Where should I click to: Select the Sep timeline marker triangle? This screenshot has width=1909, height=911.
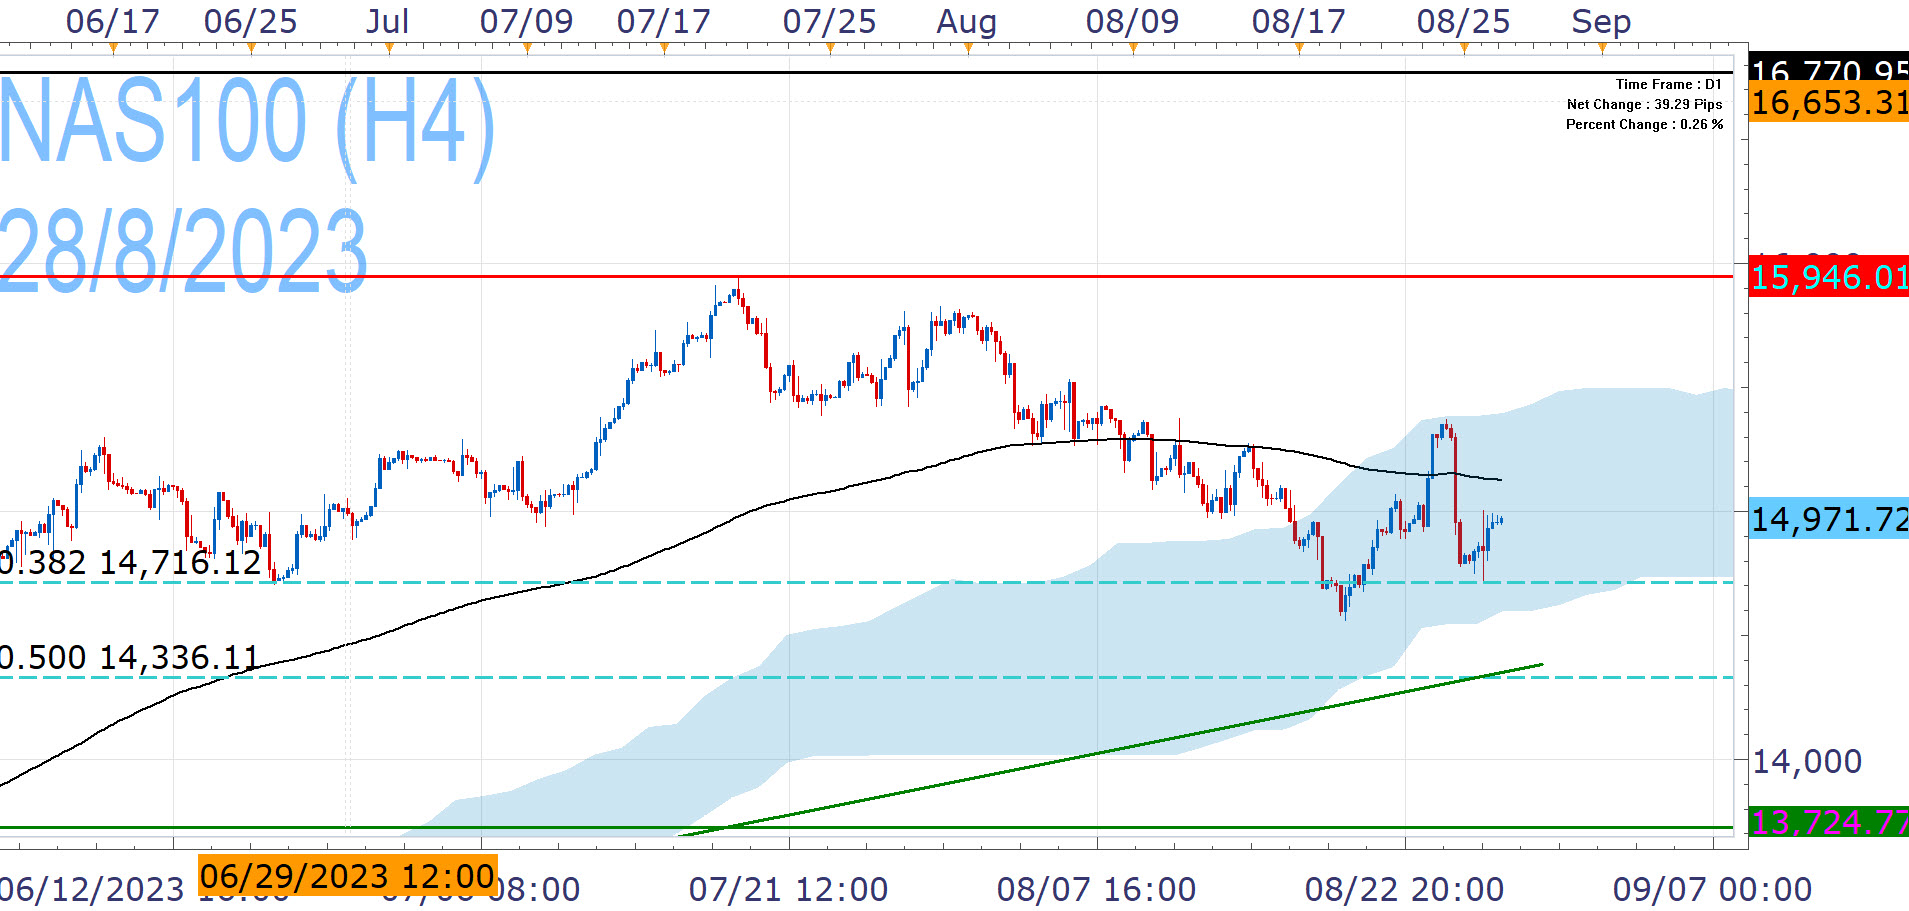[1601, 48]
